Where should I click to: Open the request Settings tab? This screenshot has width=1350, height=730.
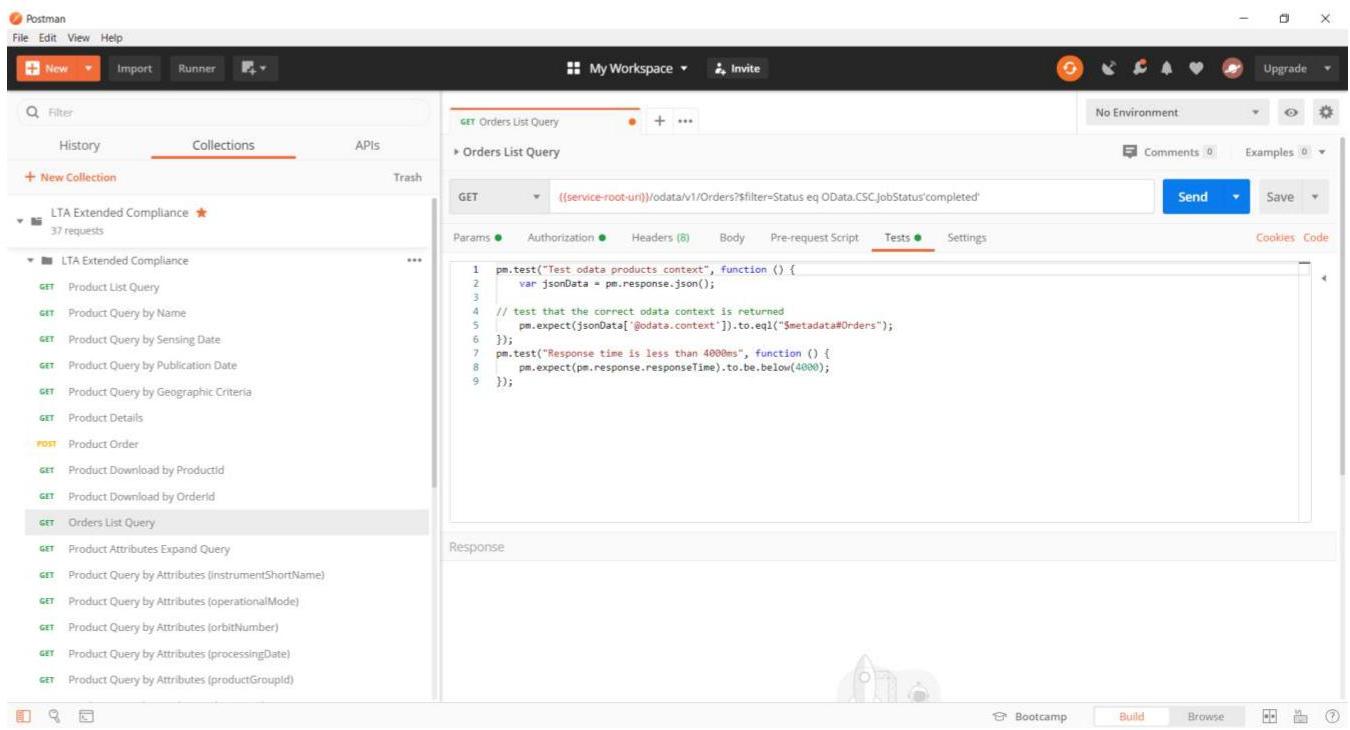966,238
